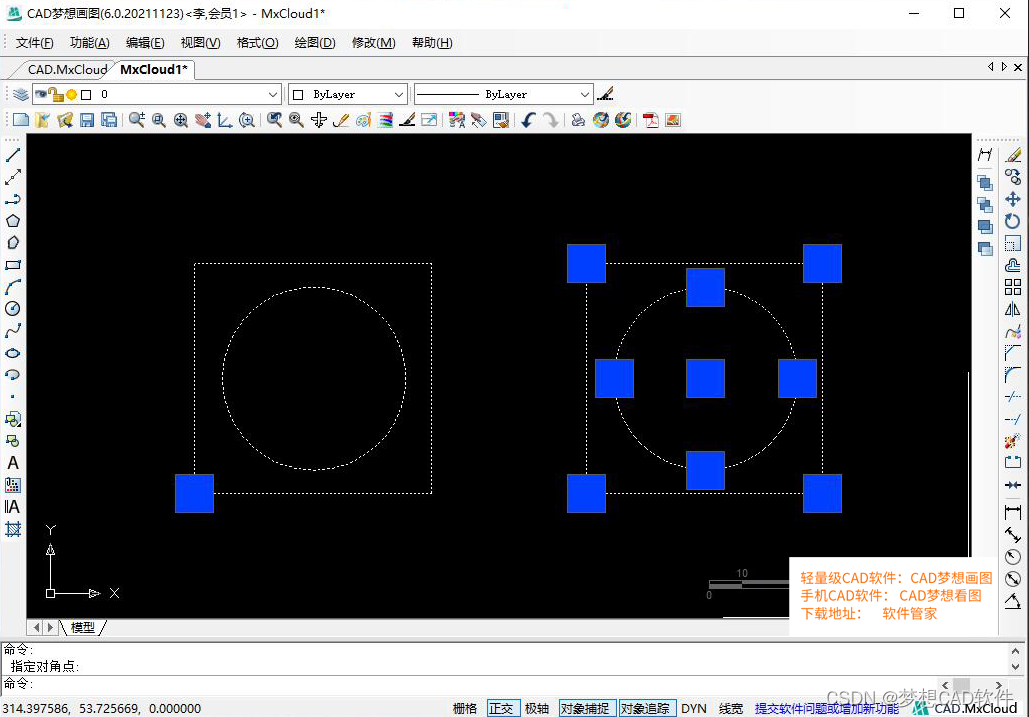Image resolution: width=1029 pixels, height=717 pixels.
Task: Close the document tab with X
Action: point(1018,67)
